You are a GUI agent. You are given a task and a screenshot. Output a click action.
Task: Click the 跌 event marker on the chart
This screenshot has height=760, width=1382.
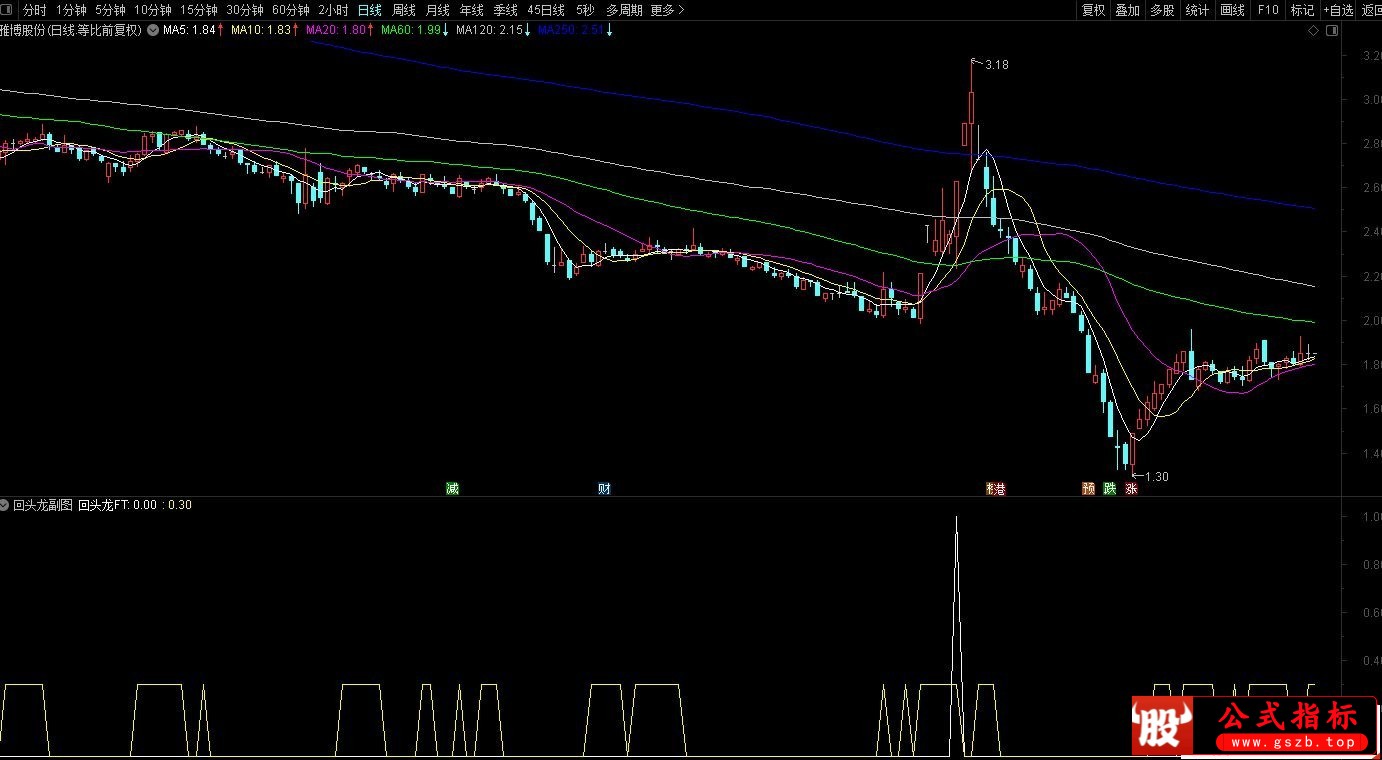(x=1110, y=489)
